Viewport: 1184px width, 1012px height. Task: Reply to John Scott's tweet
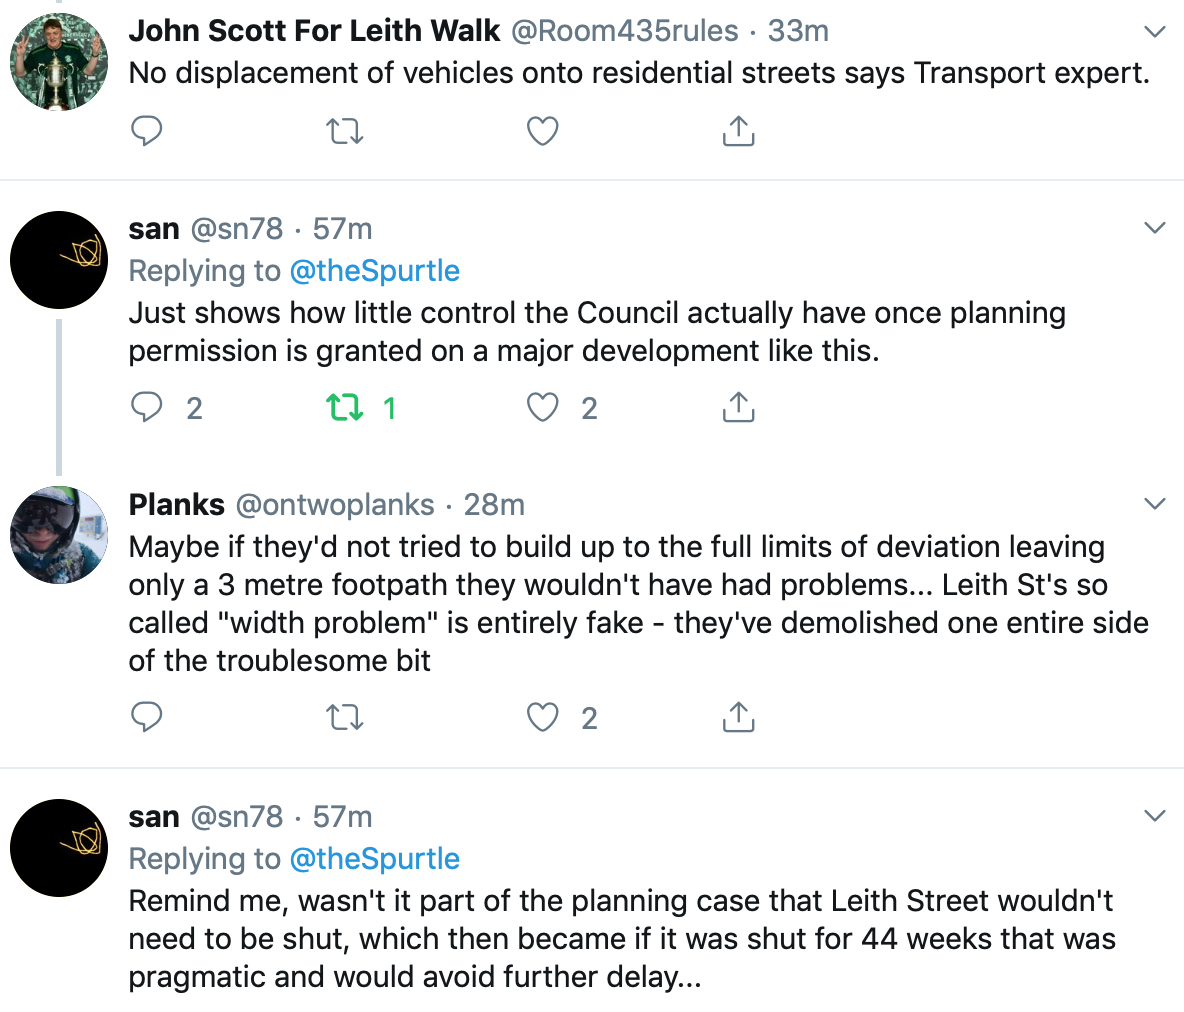[146, 131]
